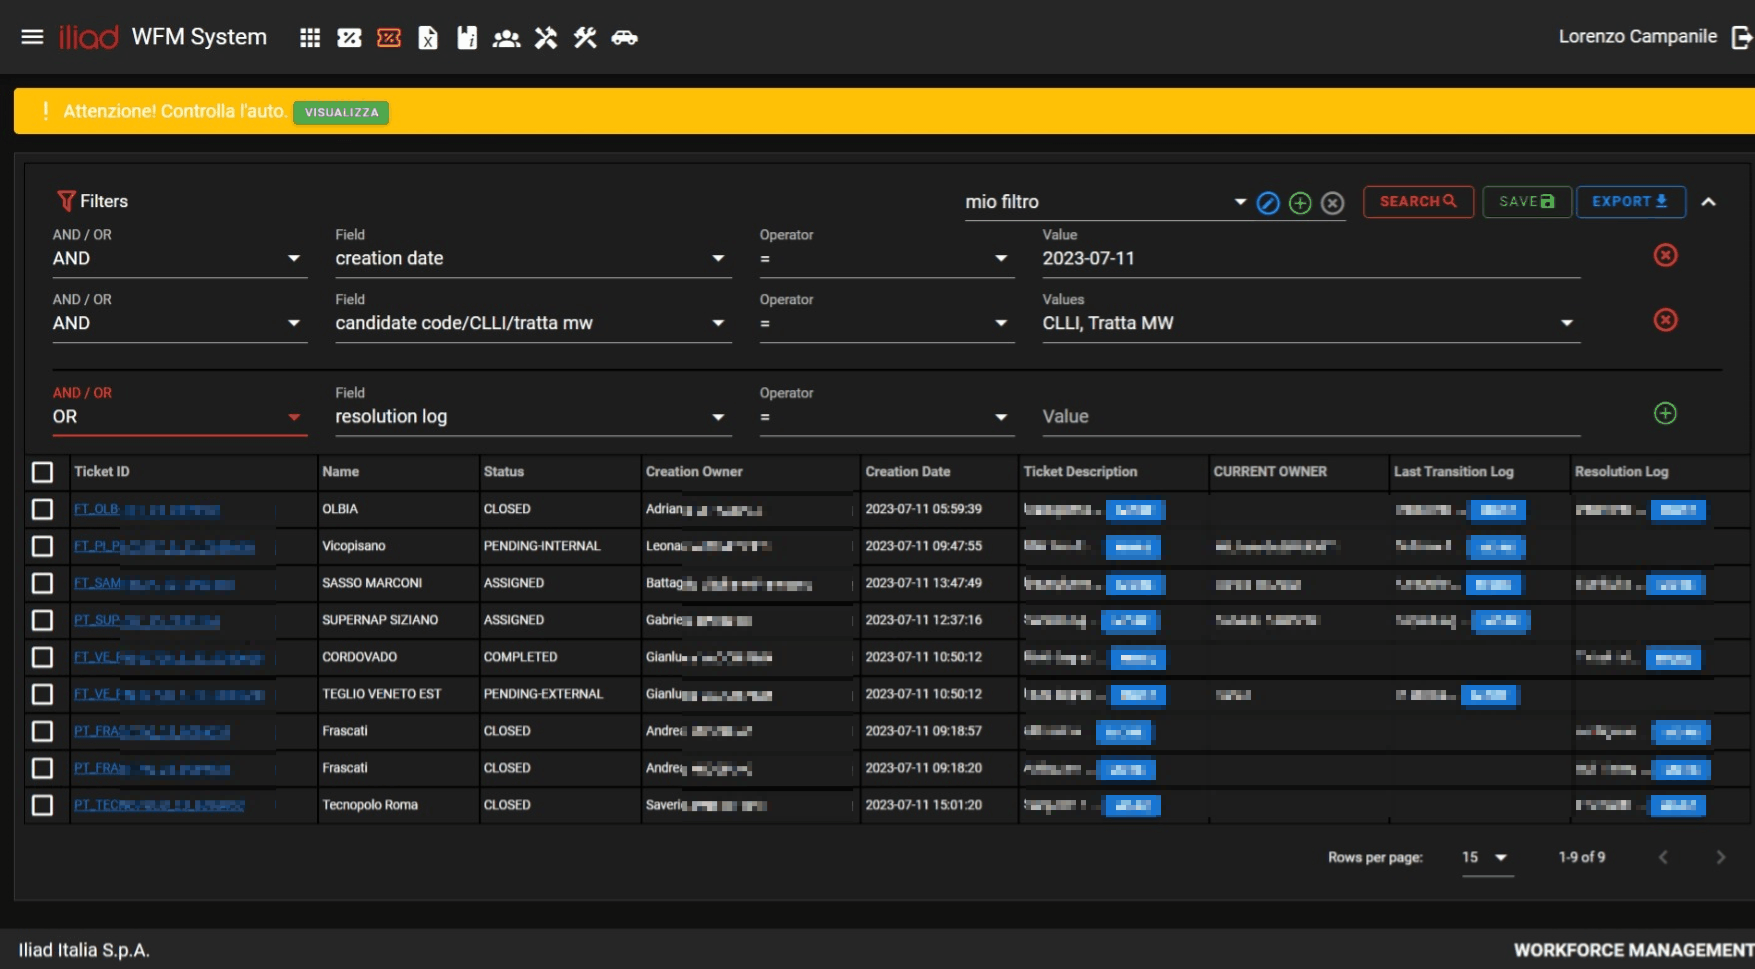Open the ticket link in Tecnopolo Roma row
This screenshot has width=1755, height=969.
click(159, 805)
